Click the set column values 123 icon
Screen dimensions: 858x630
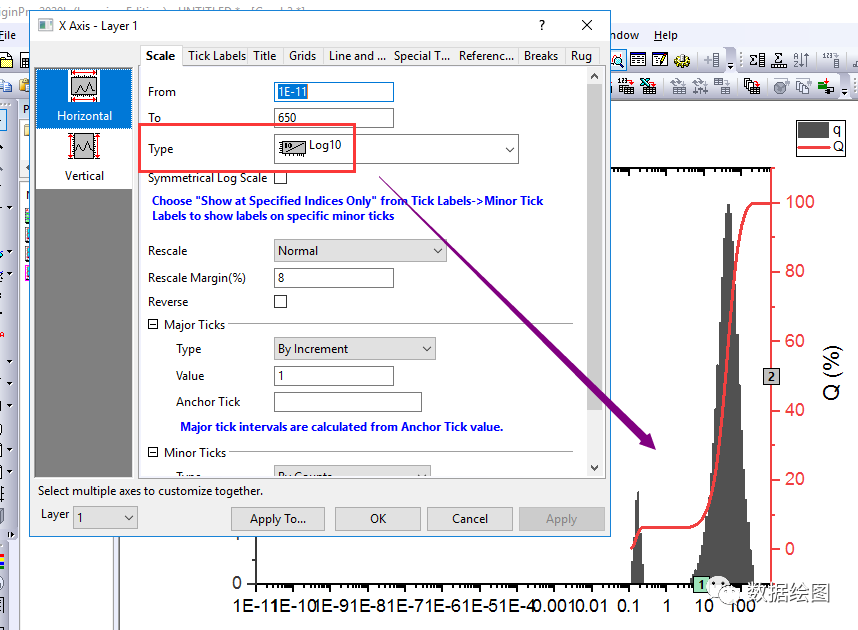831,60
